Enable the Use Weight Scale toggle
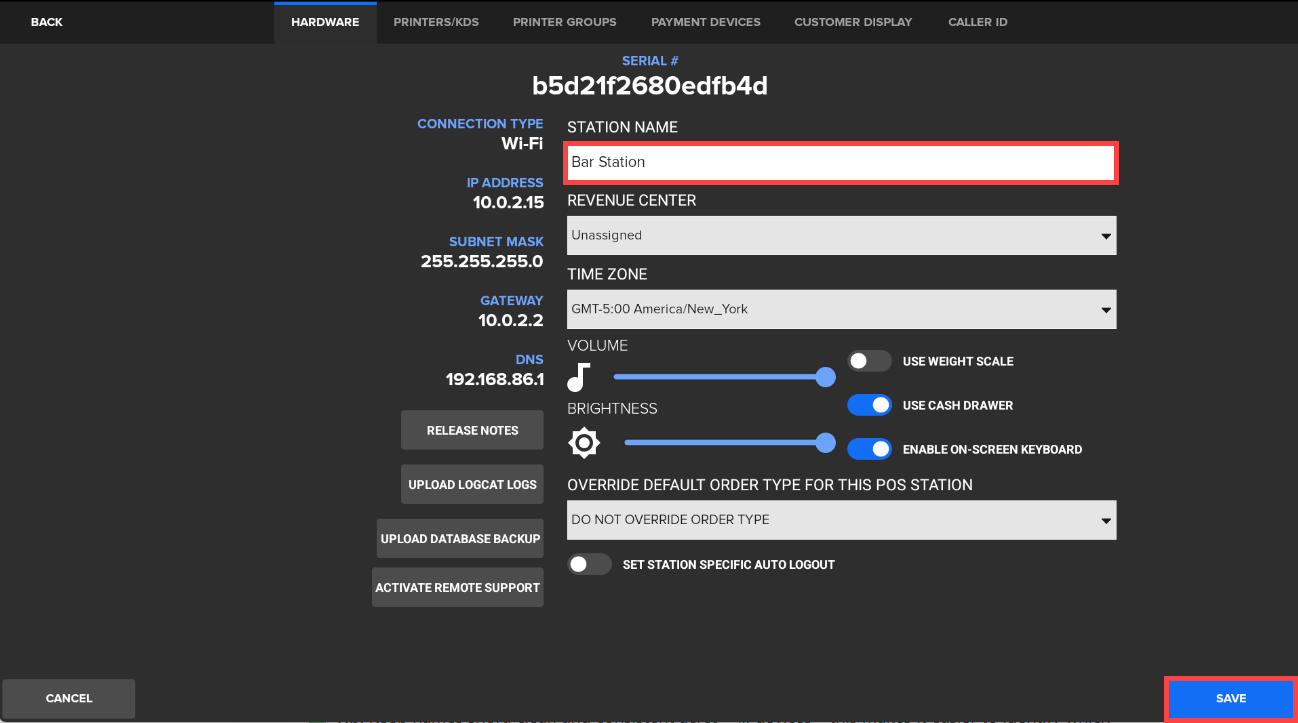 (869, 361)
